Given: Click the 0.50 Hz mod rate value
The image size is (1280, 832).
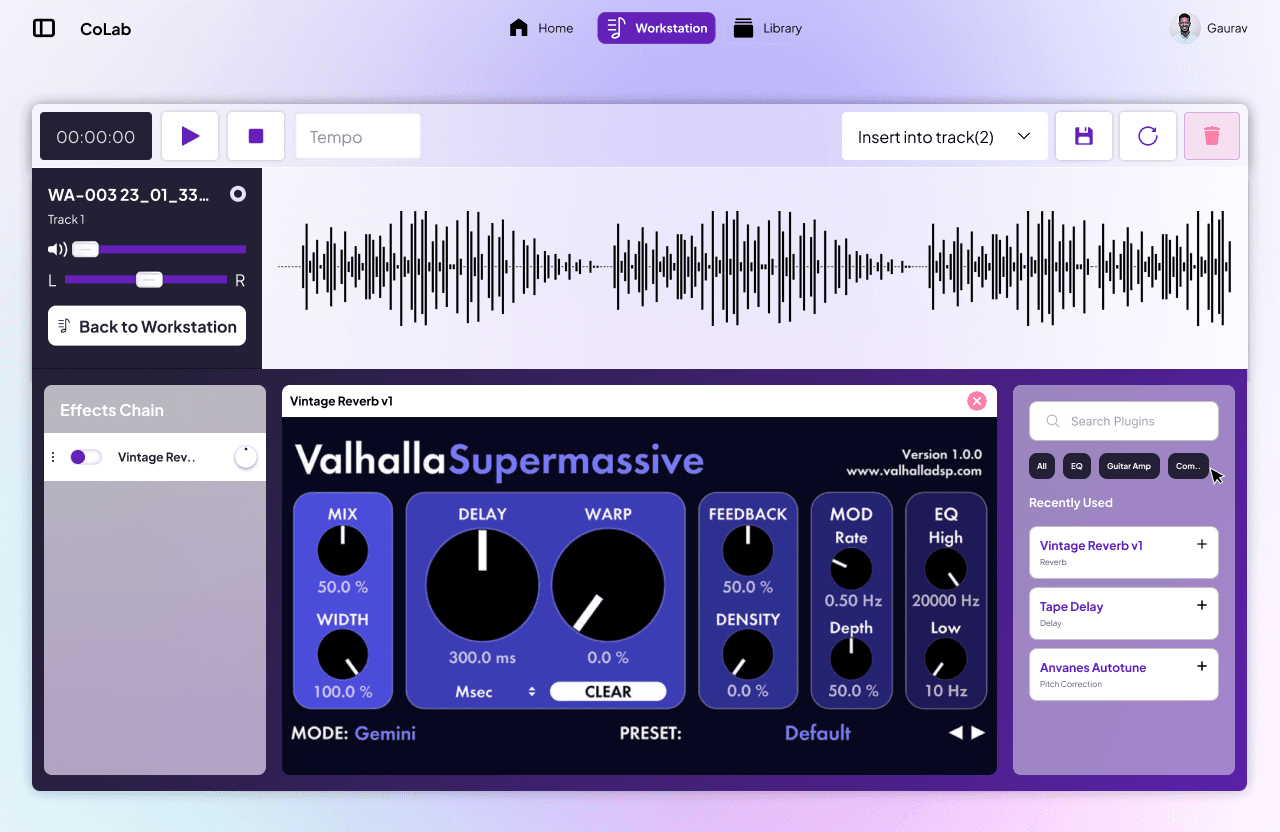Looking at the screenshot, I should point(853,601).
